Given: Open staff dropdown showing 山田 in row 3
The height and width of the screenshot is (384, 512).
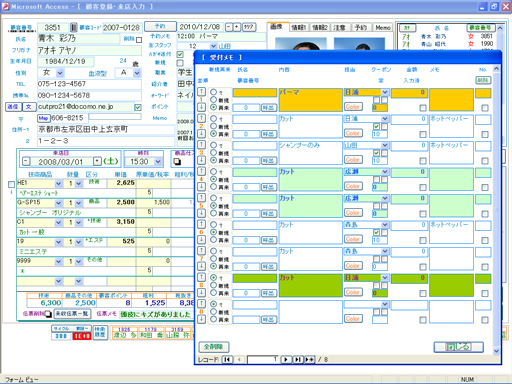Looking at the screenshot, I should (x=385, y=145).
